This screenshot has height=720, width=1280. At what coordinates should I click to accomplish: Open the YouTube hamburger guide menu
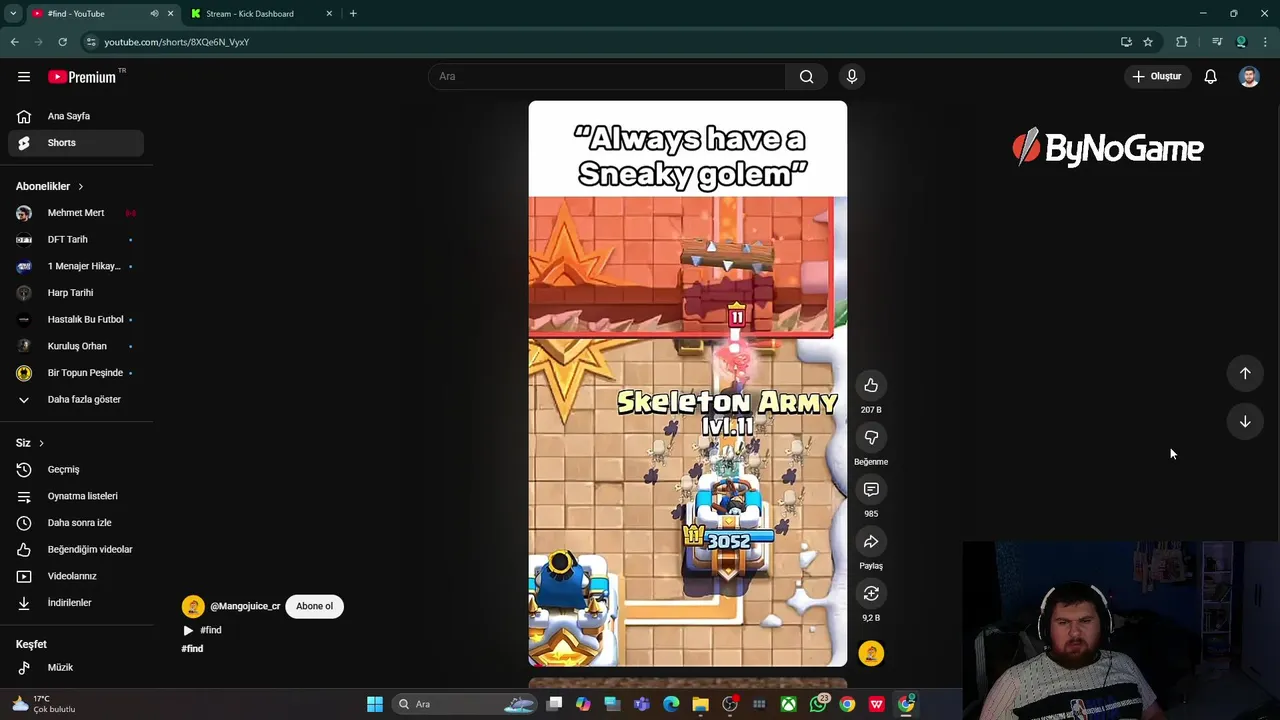[x=24, y=77]
